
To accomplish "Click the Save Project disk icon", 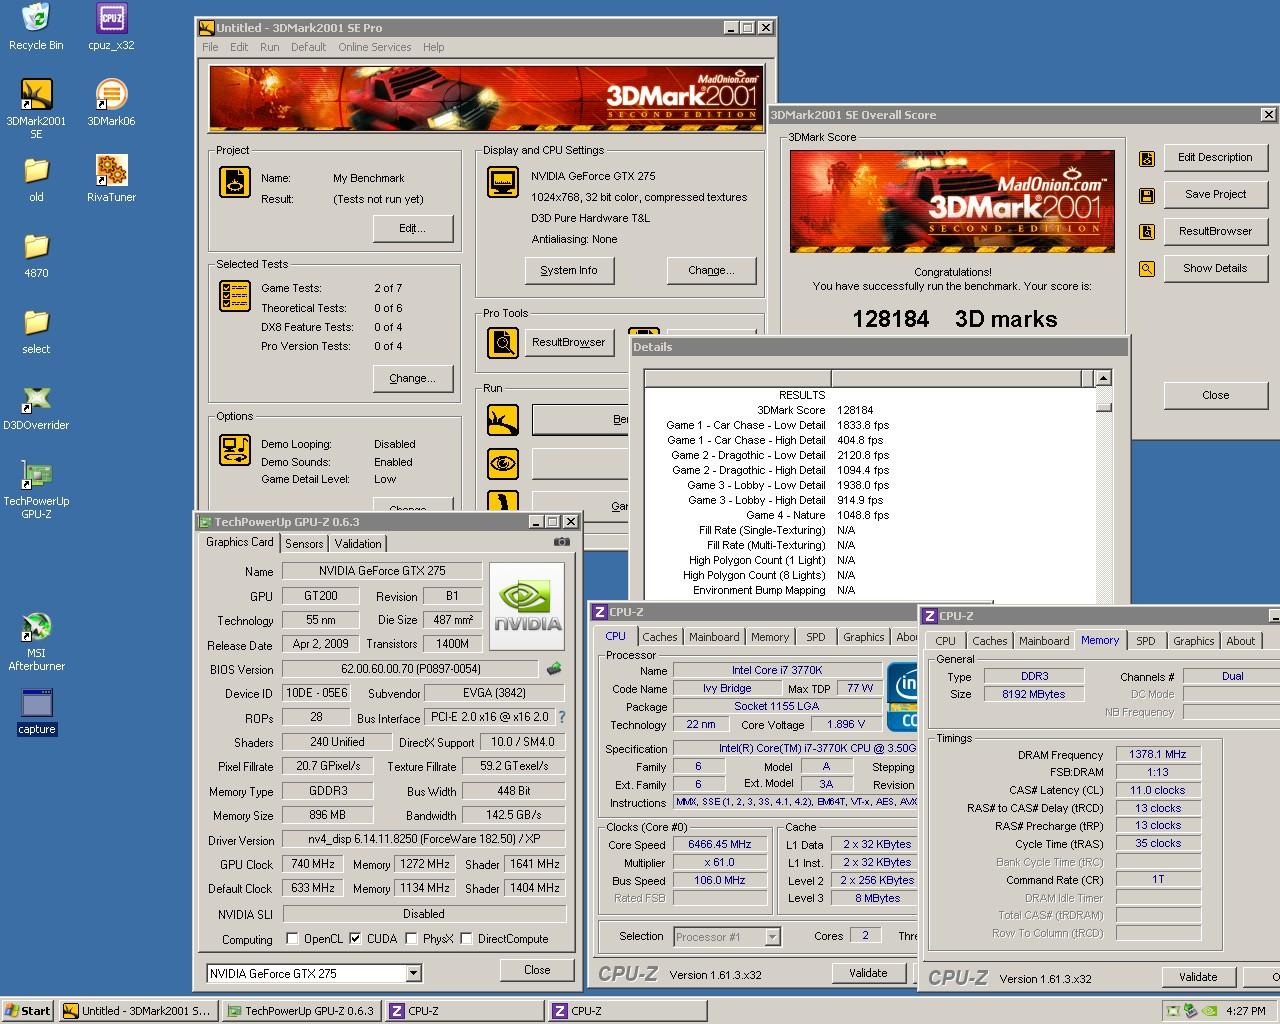I will click(x=1147, y=195).
